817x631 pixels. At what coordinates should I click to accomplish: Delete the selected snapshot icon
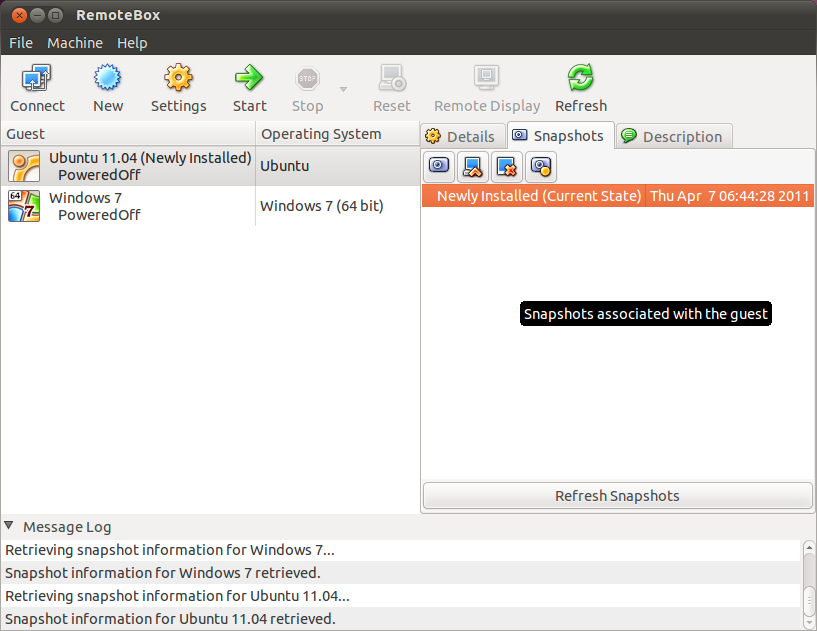506,166
